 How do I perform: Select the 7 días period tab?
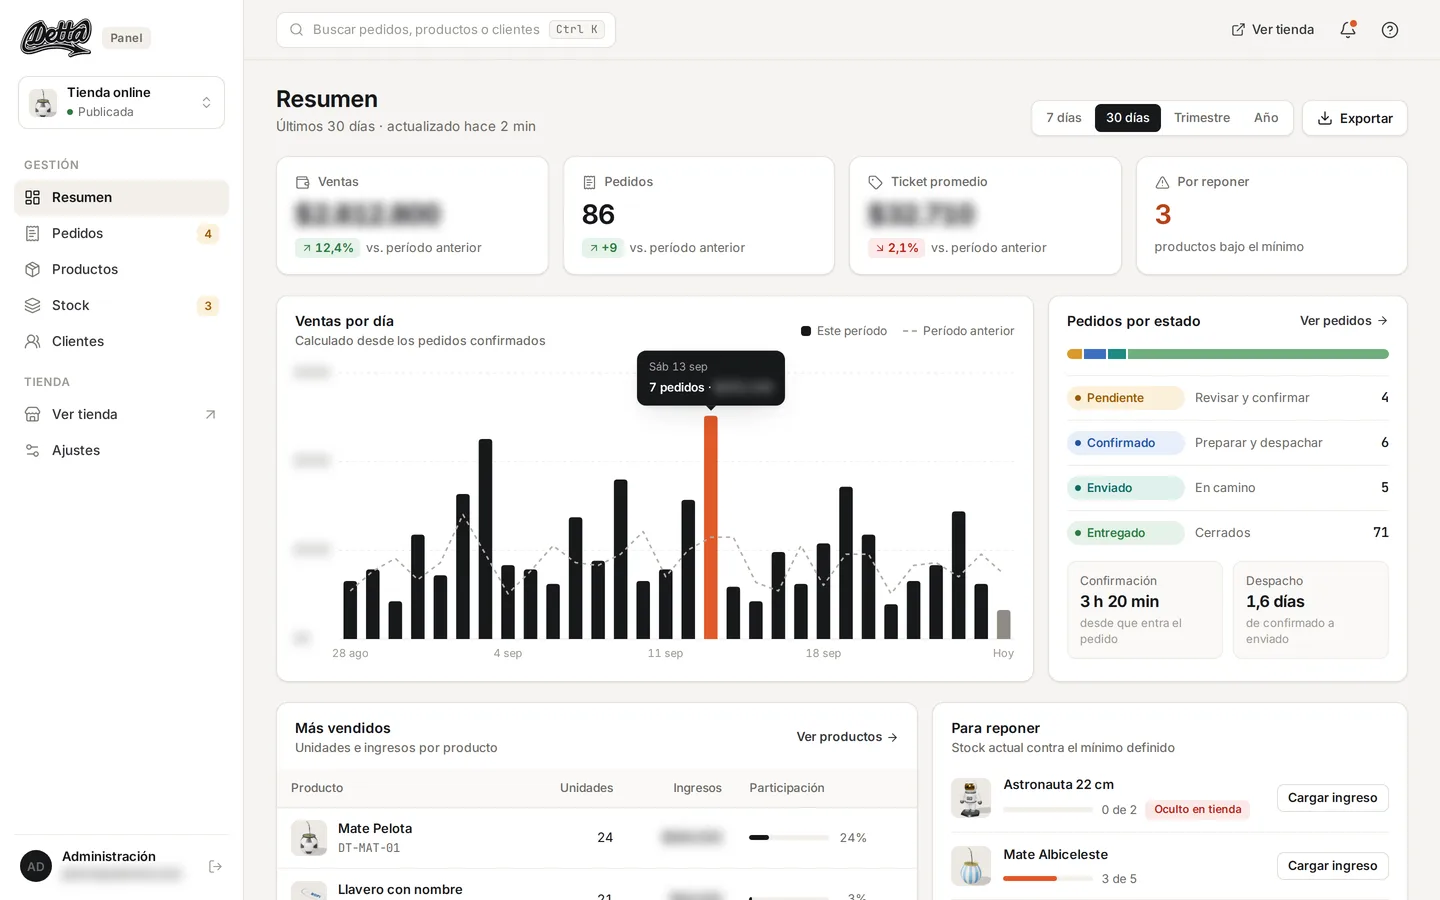click(1064, 118)
